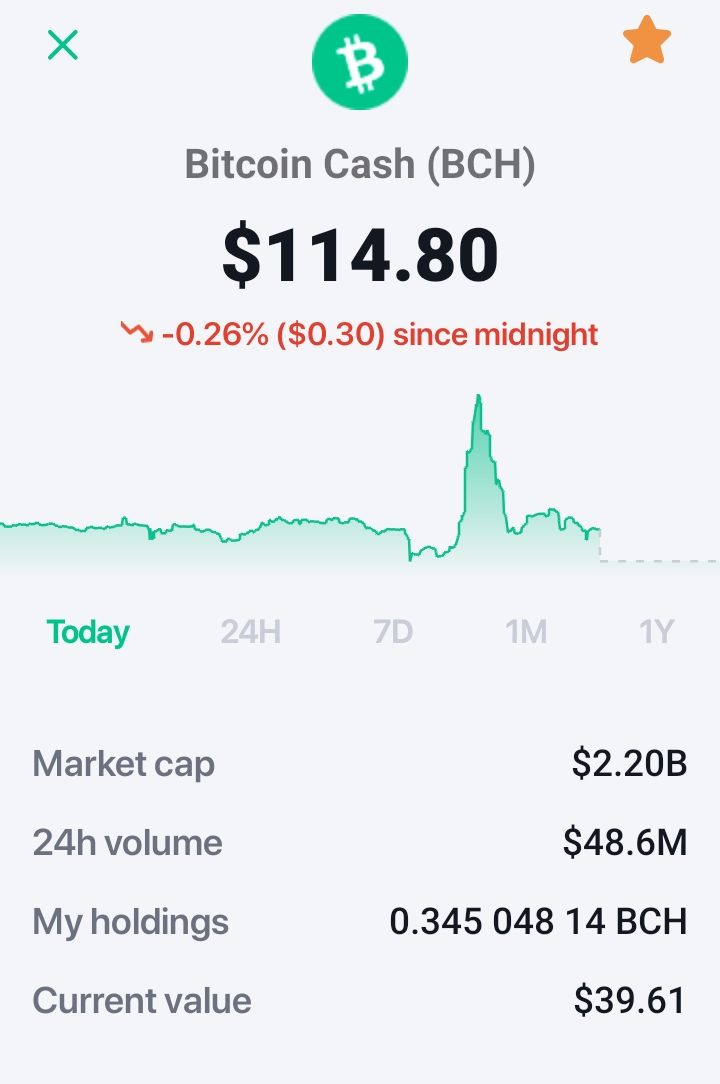Click the dashed projection line on chart
The width and height of the screenshot is (720, 1084).
658,561
